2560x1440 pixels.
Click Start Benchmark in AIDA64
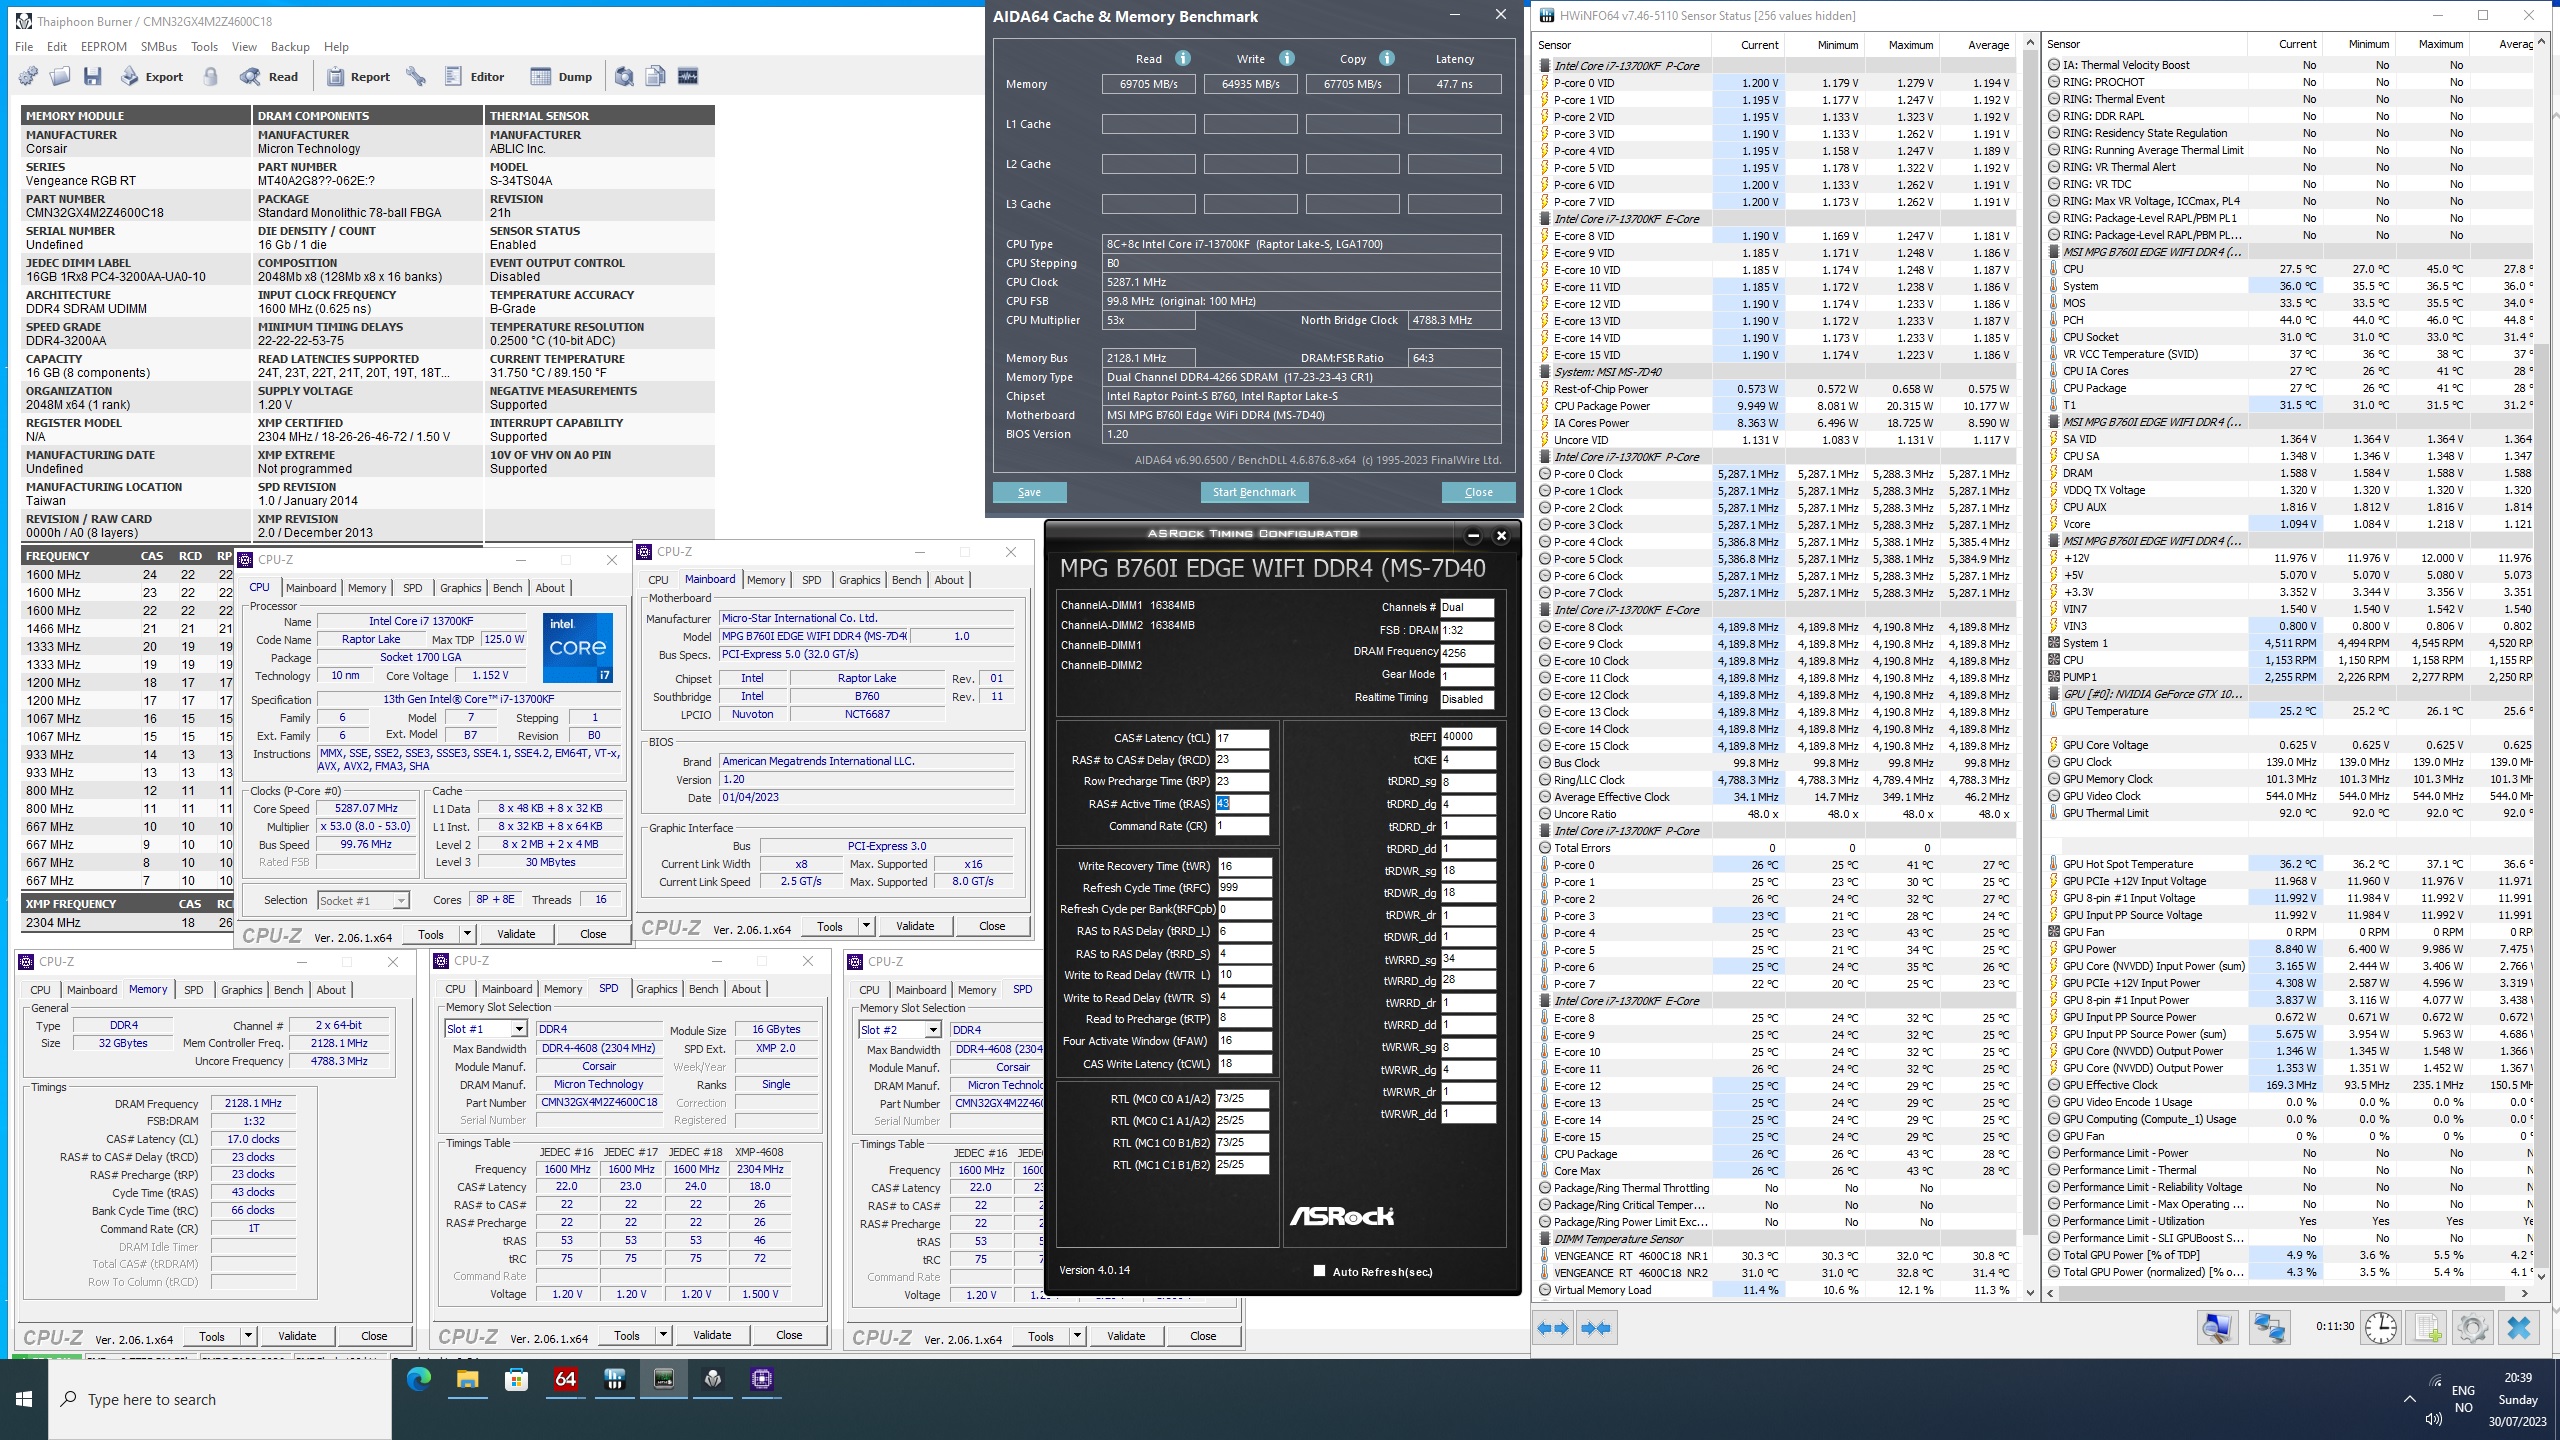(1254, 492)
